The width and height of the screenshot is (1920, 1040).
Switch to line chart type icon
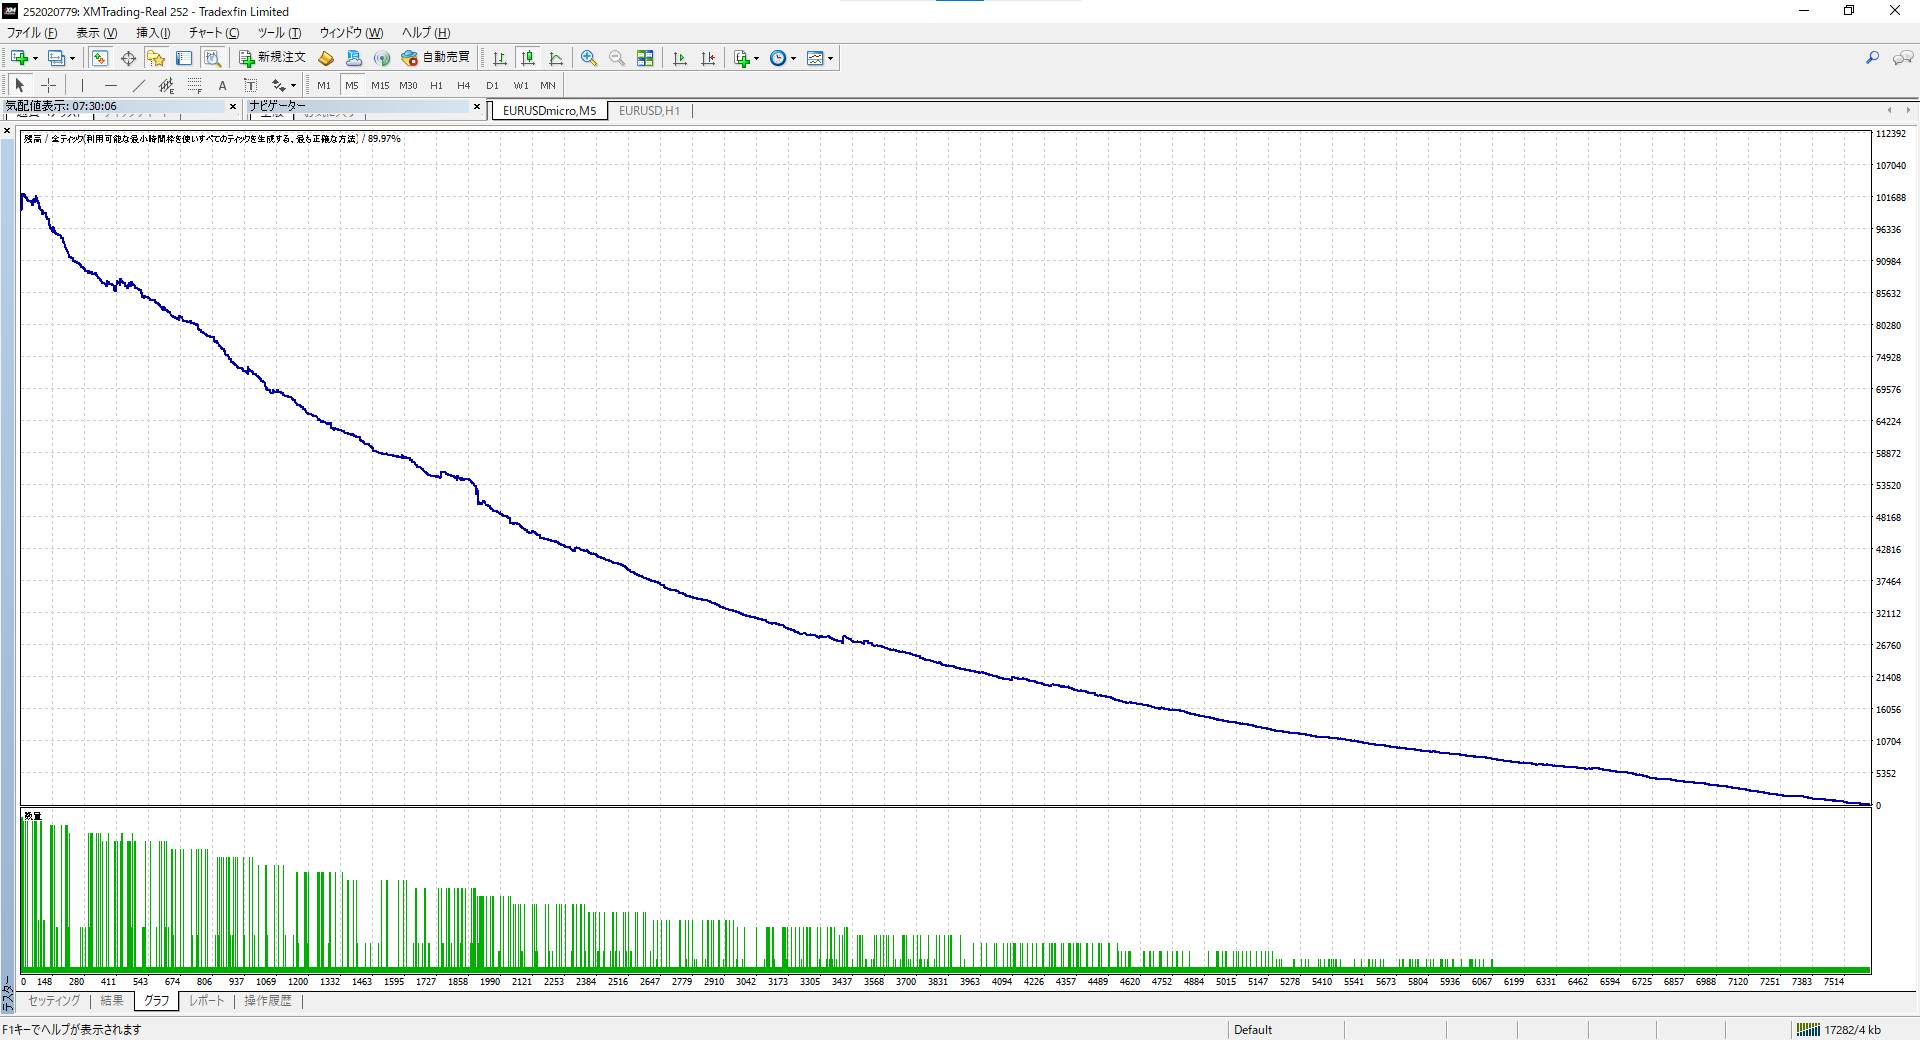point(556,58)
